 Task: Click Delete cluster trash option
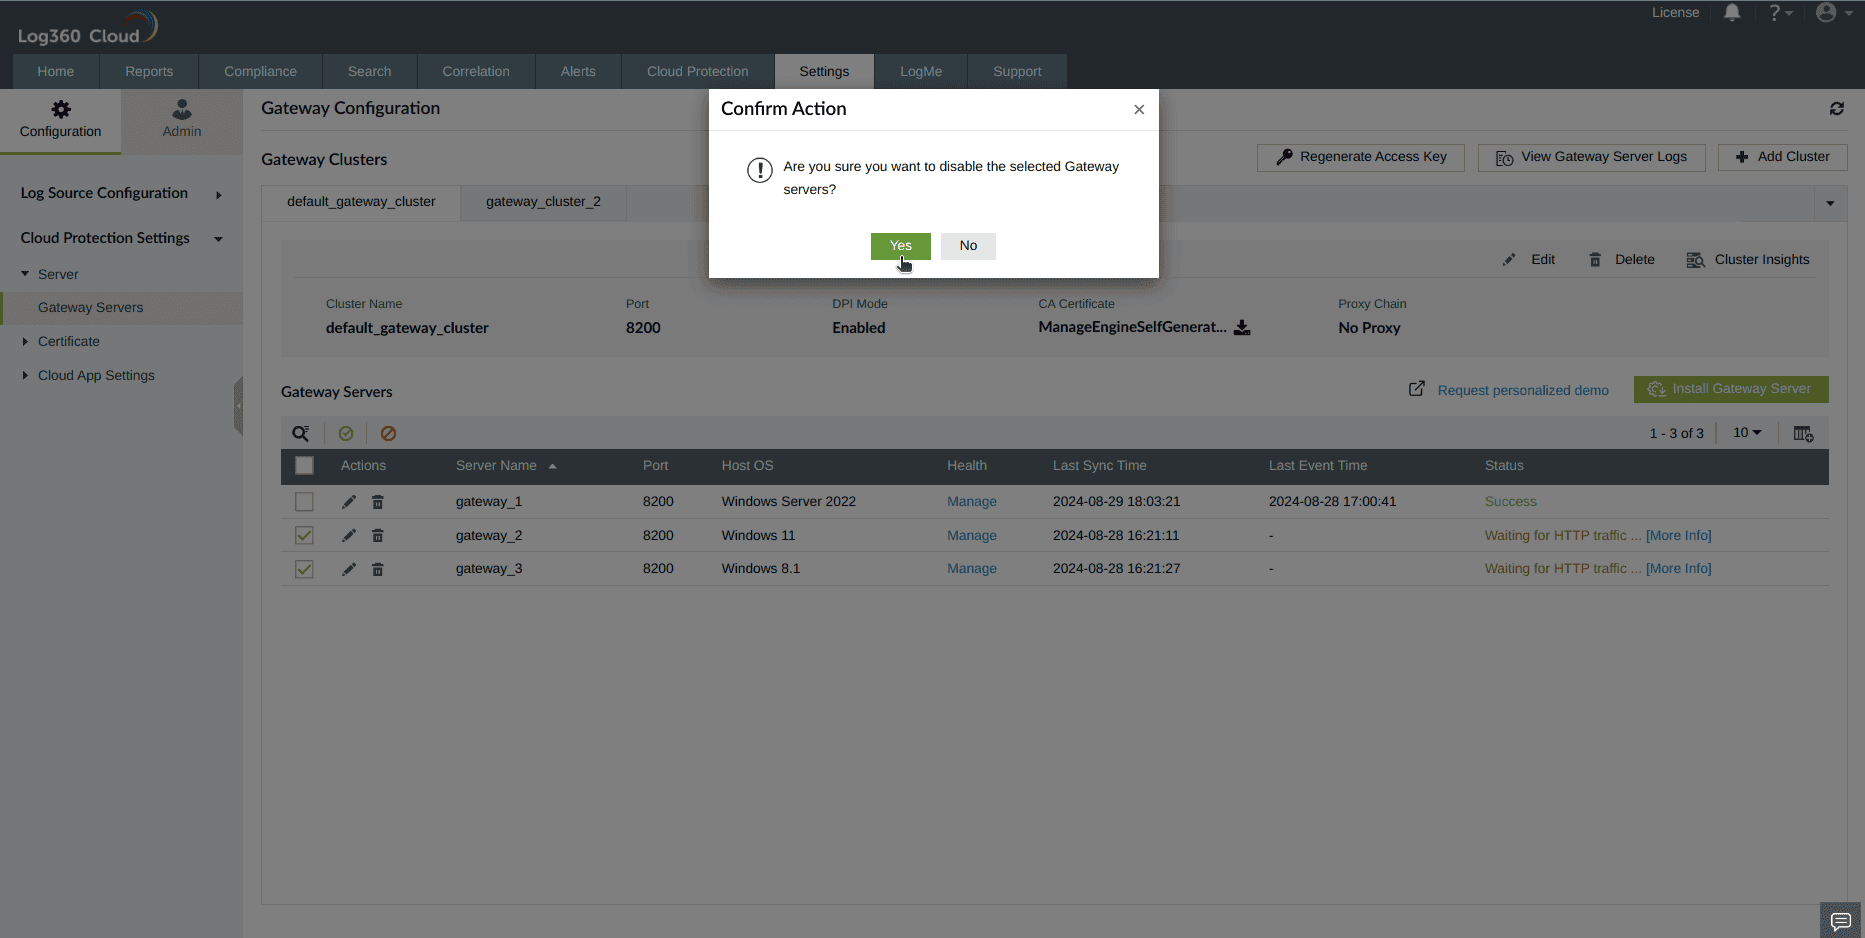coord(1621,260)
